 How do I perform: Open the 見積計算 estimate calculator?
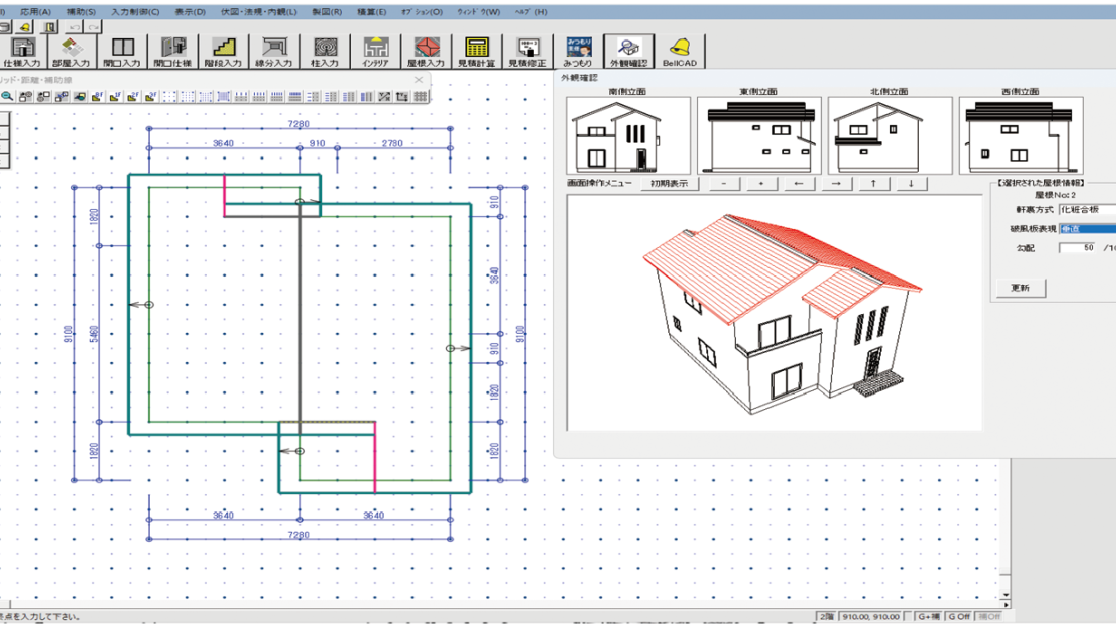(x=477, y=51)
